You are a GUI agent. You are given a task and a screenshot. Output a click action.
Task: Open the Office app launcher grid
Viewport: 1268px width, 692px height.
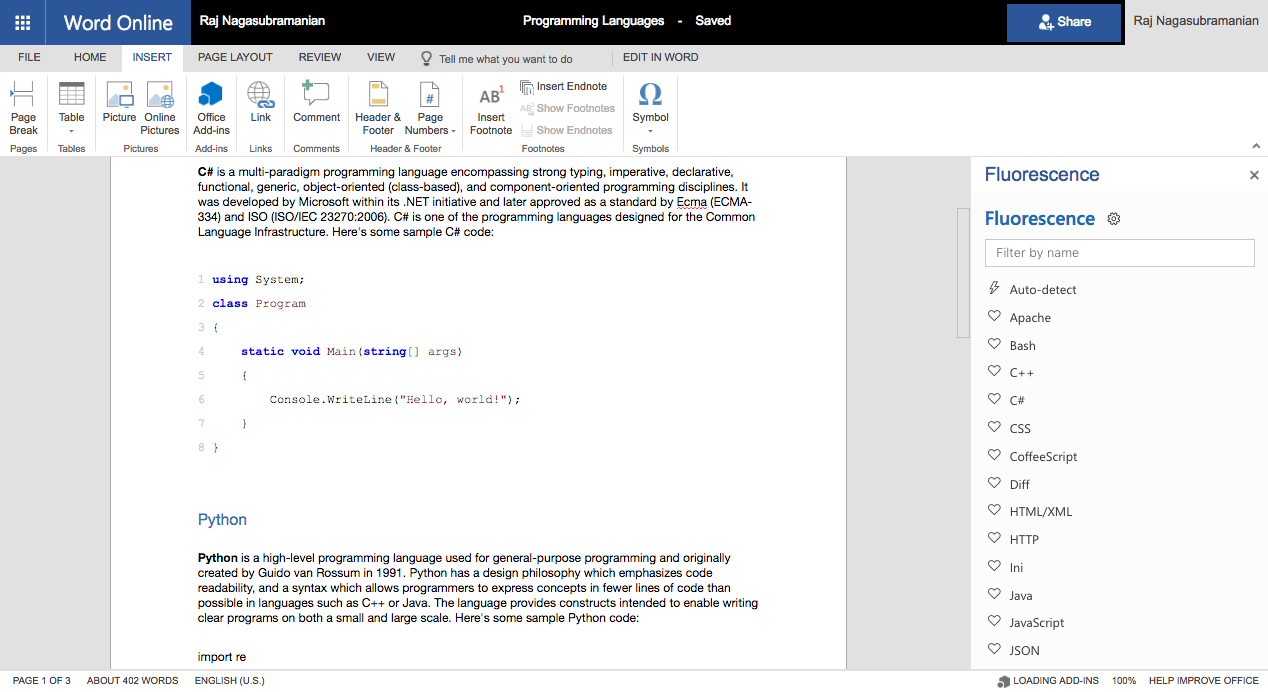click(23, 22)
